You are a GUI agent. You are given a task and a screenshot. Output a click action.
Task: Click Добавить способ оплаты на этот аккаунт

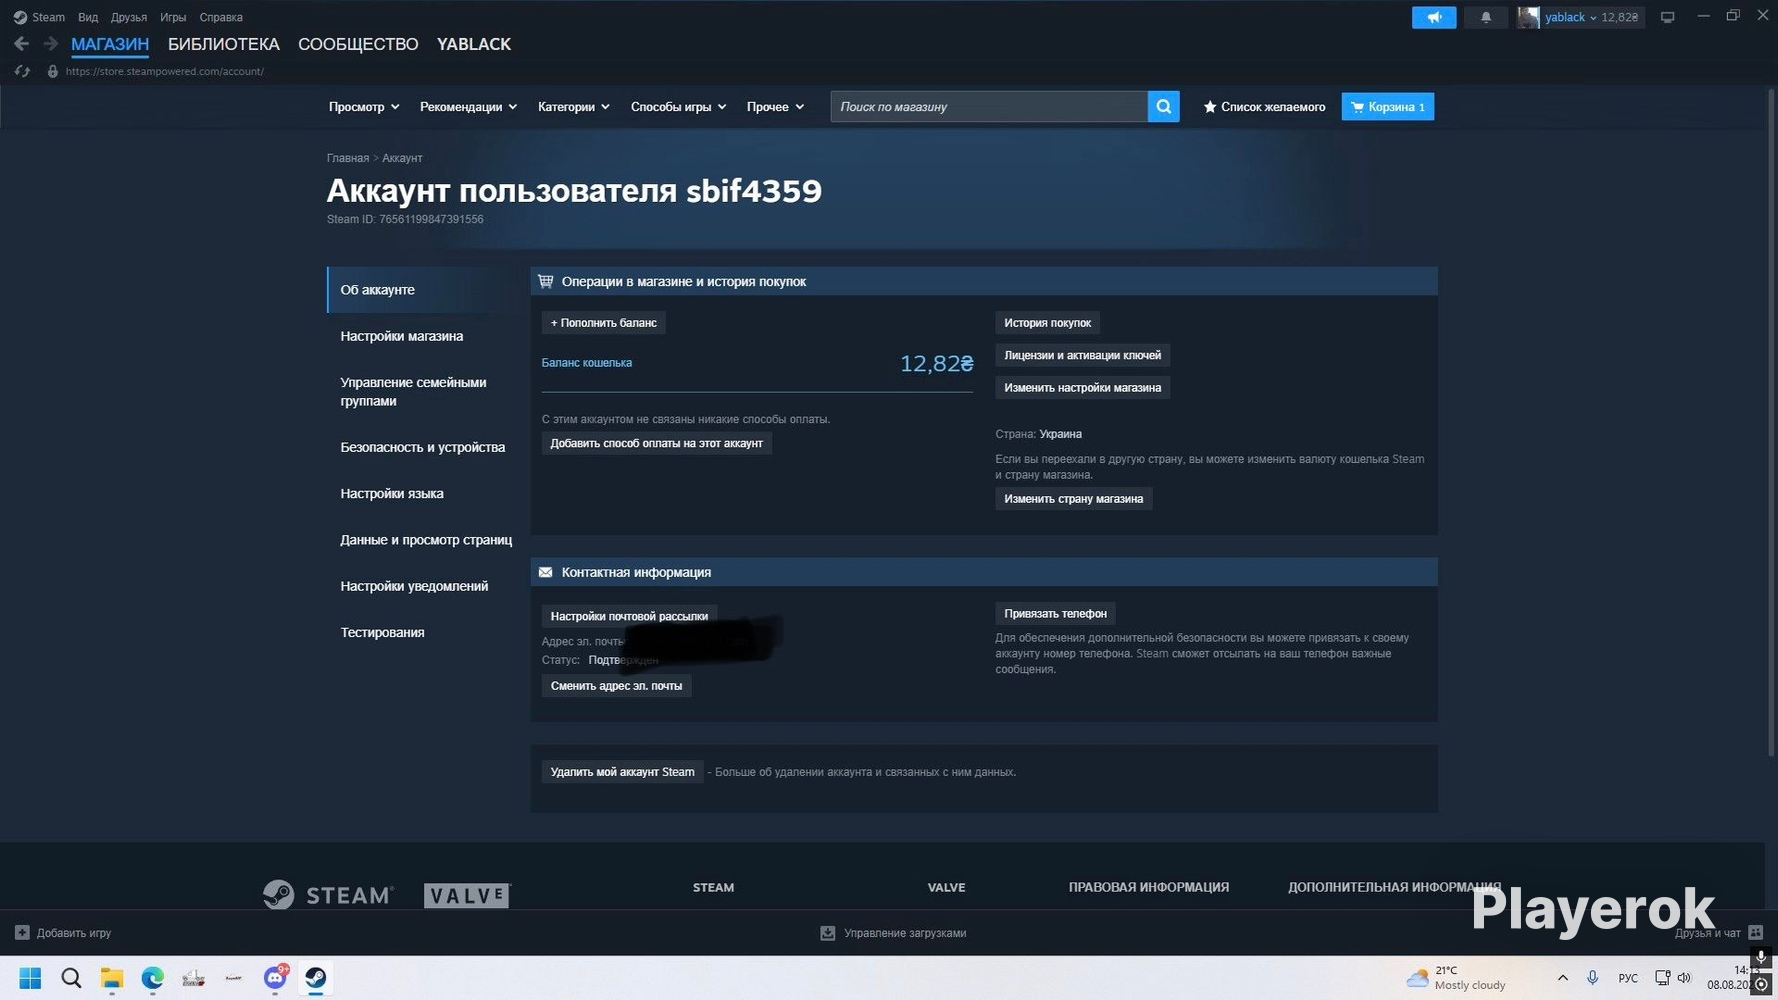[657, 443]
